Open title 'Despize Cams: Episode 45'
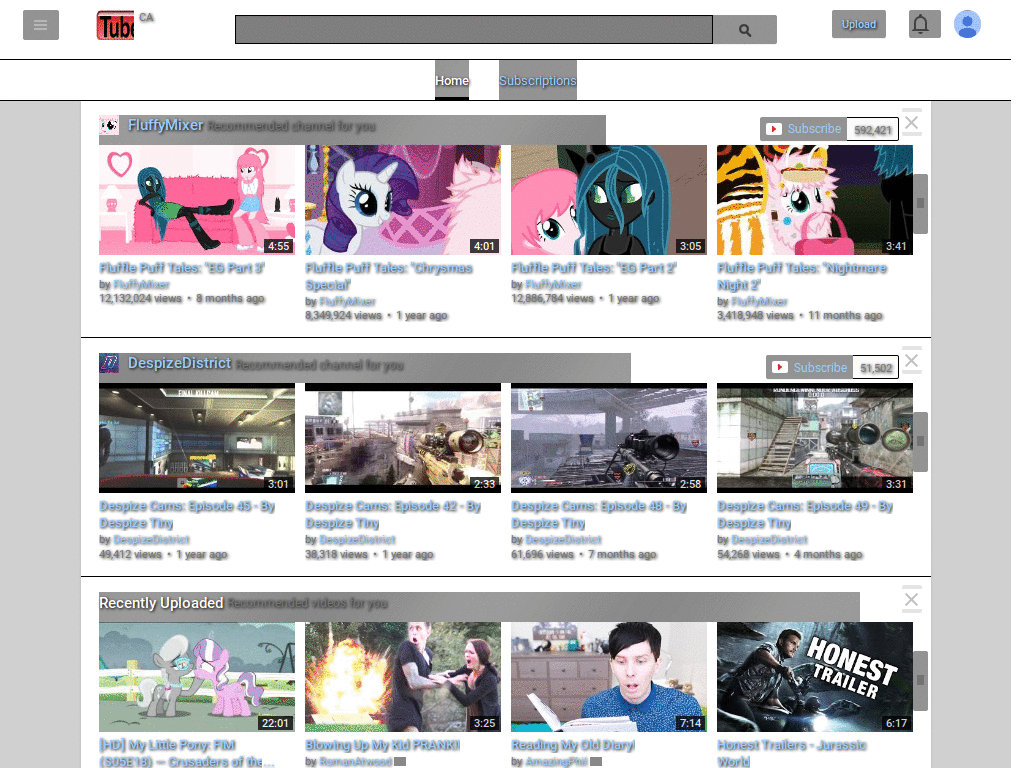1024x768 pixels. pos(187,514)
